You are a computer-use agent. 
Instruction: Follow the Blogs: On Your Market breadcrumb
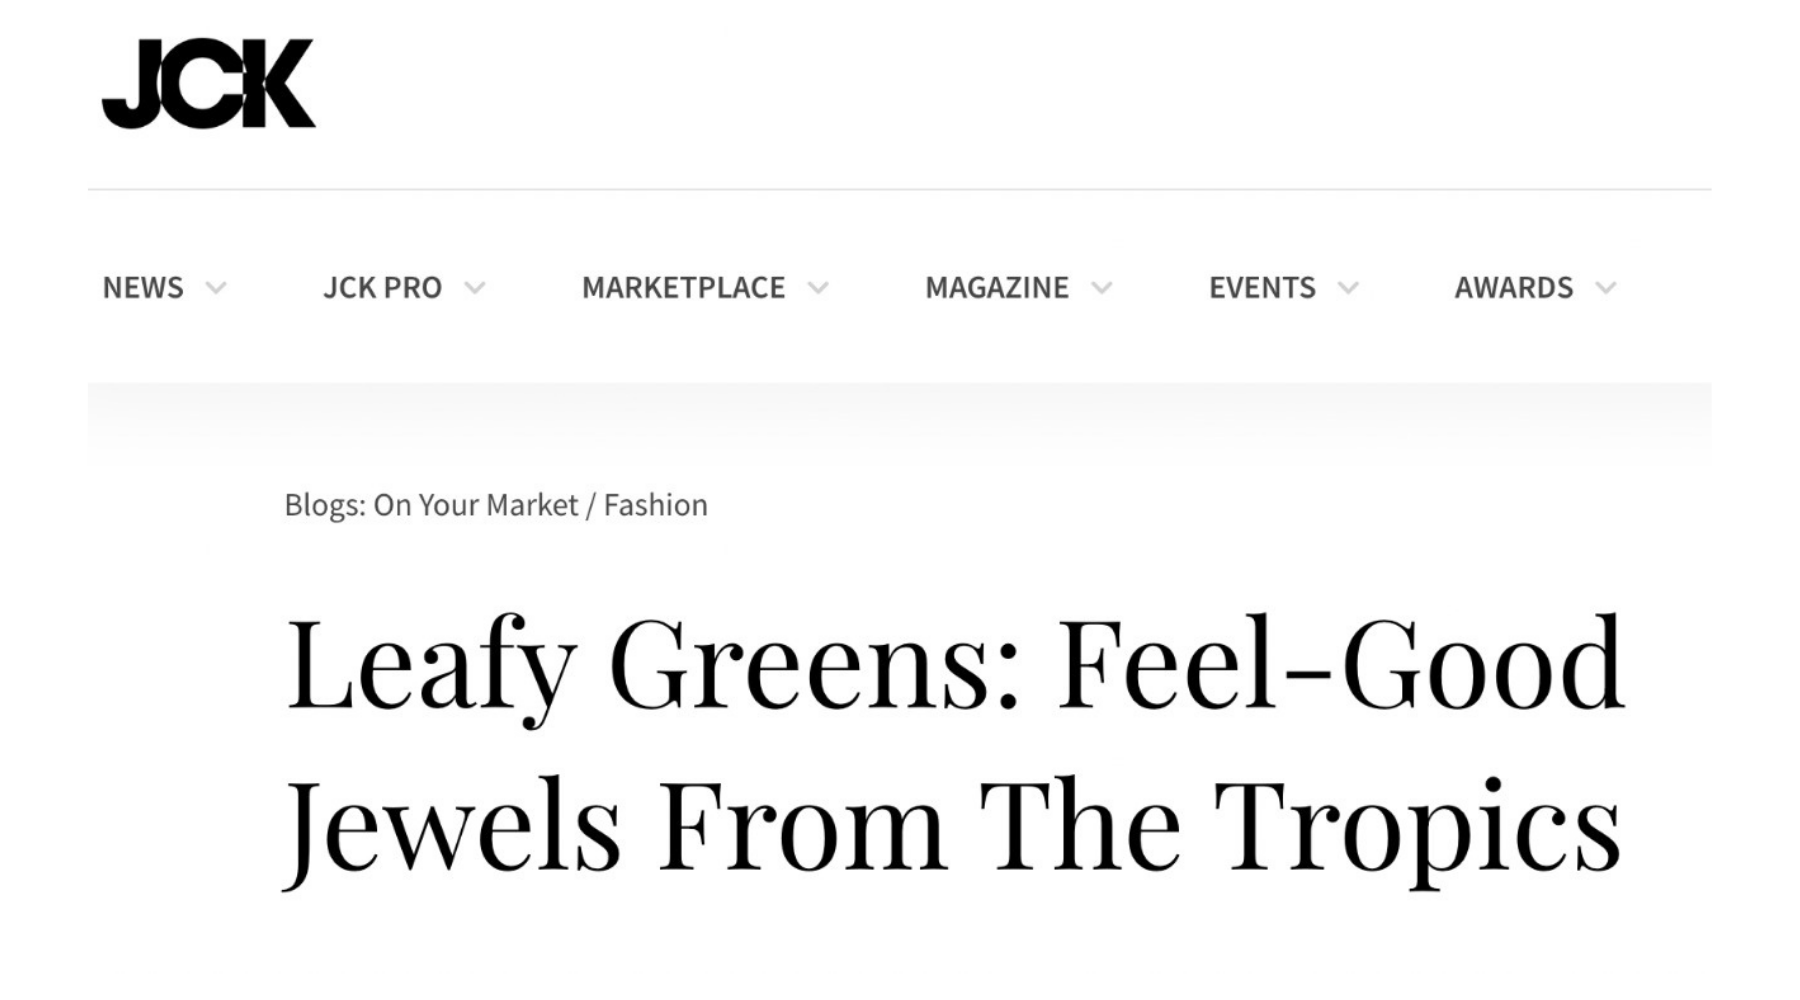coord(431,505)
